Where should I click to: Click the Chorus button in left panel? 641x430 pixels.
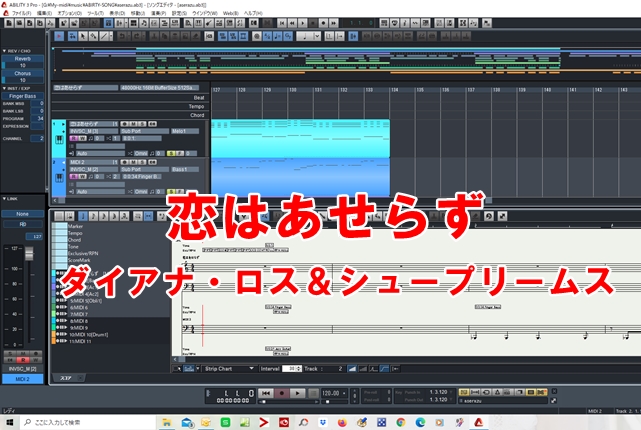click(22, 73)
